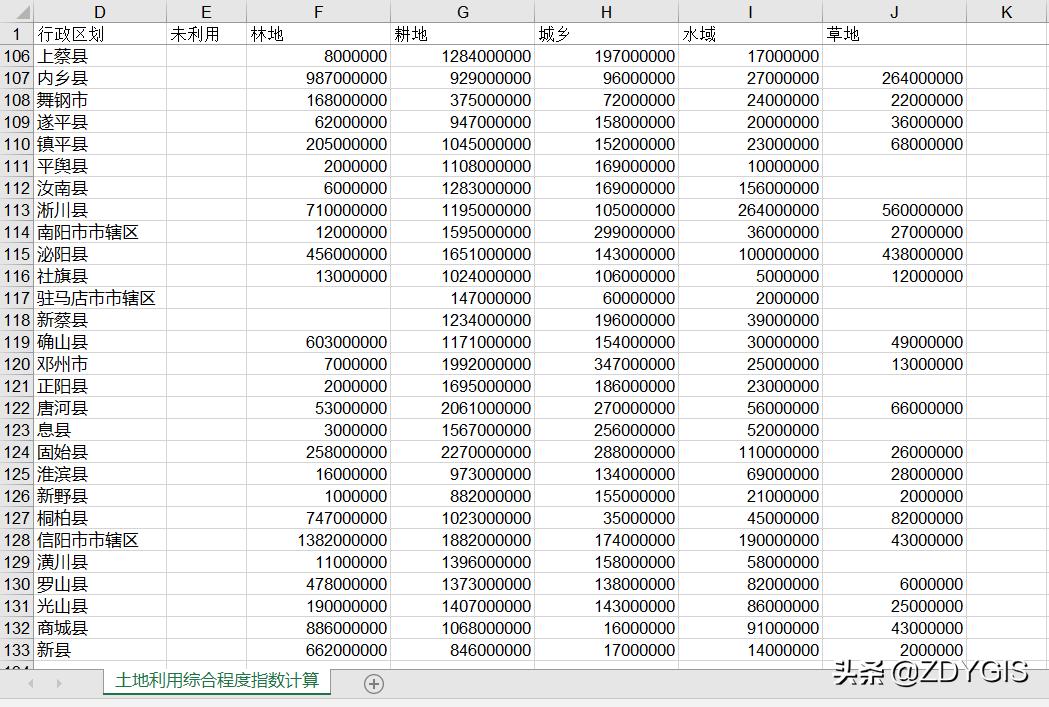
Task: Click the select-all corner triangle
Action: 21,12
